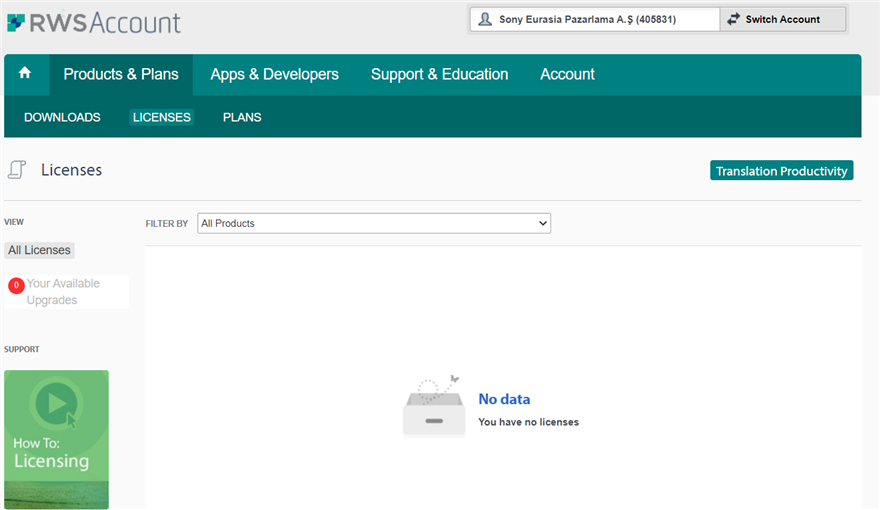
Task: Open the Support & Education tab
Action: click(x=439, y=74)
